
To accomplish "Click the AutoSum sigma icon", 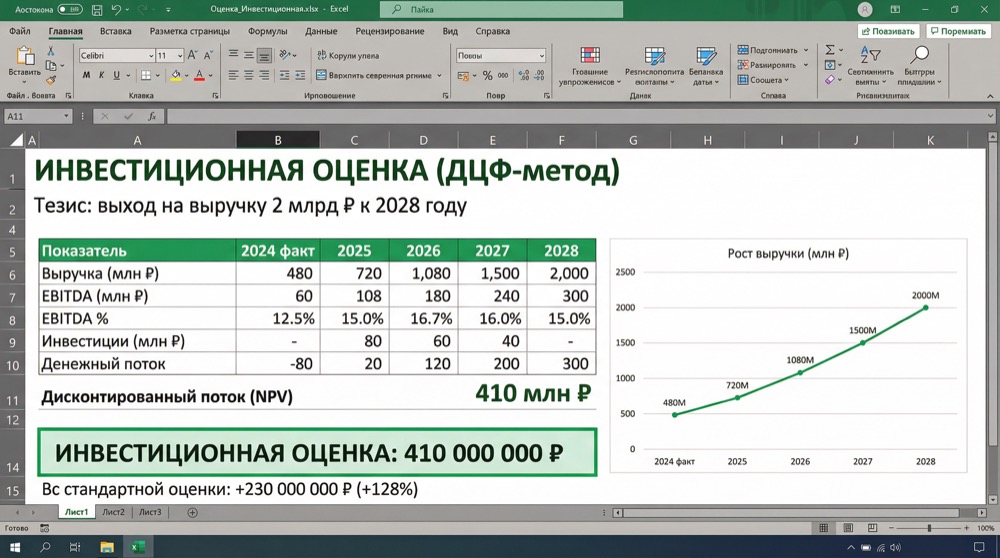I will coord(830,50).
